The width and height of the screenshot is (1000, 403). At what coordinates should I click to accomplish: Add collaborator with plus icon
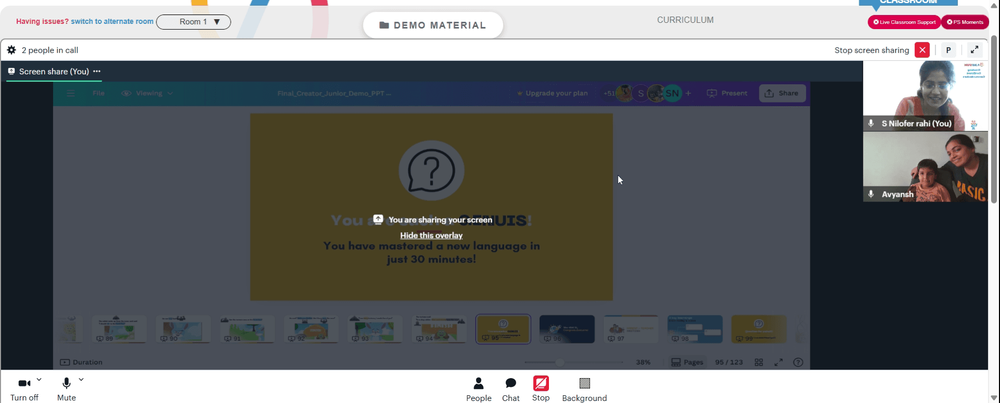click(x=688, y=93)
